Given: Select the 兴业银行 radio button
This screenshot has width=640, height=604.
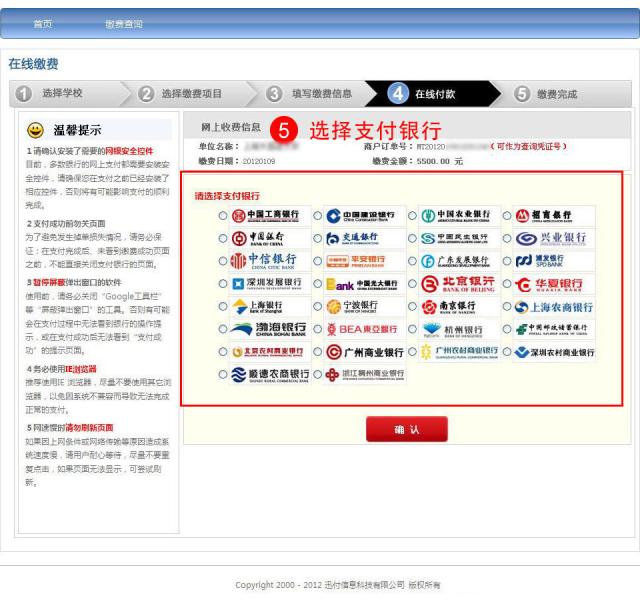Looking at the screenshot, I should (507, 238).
